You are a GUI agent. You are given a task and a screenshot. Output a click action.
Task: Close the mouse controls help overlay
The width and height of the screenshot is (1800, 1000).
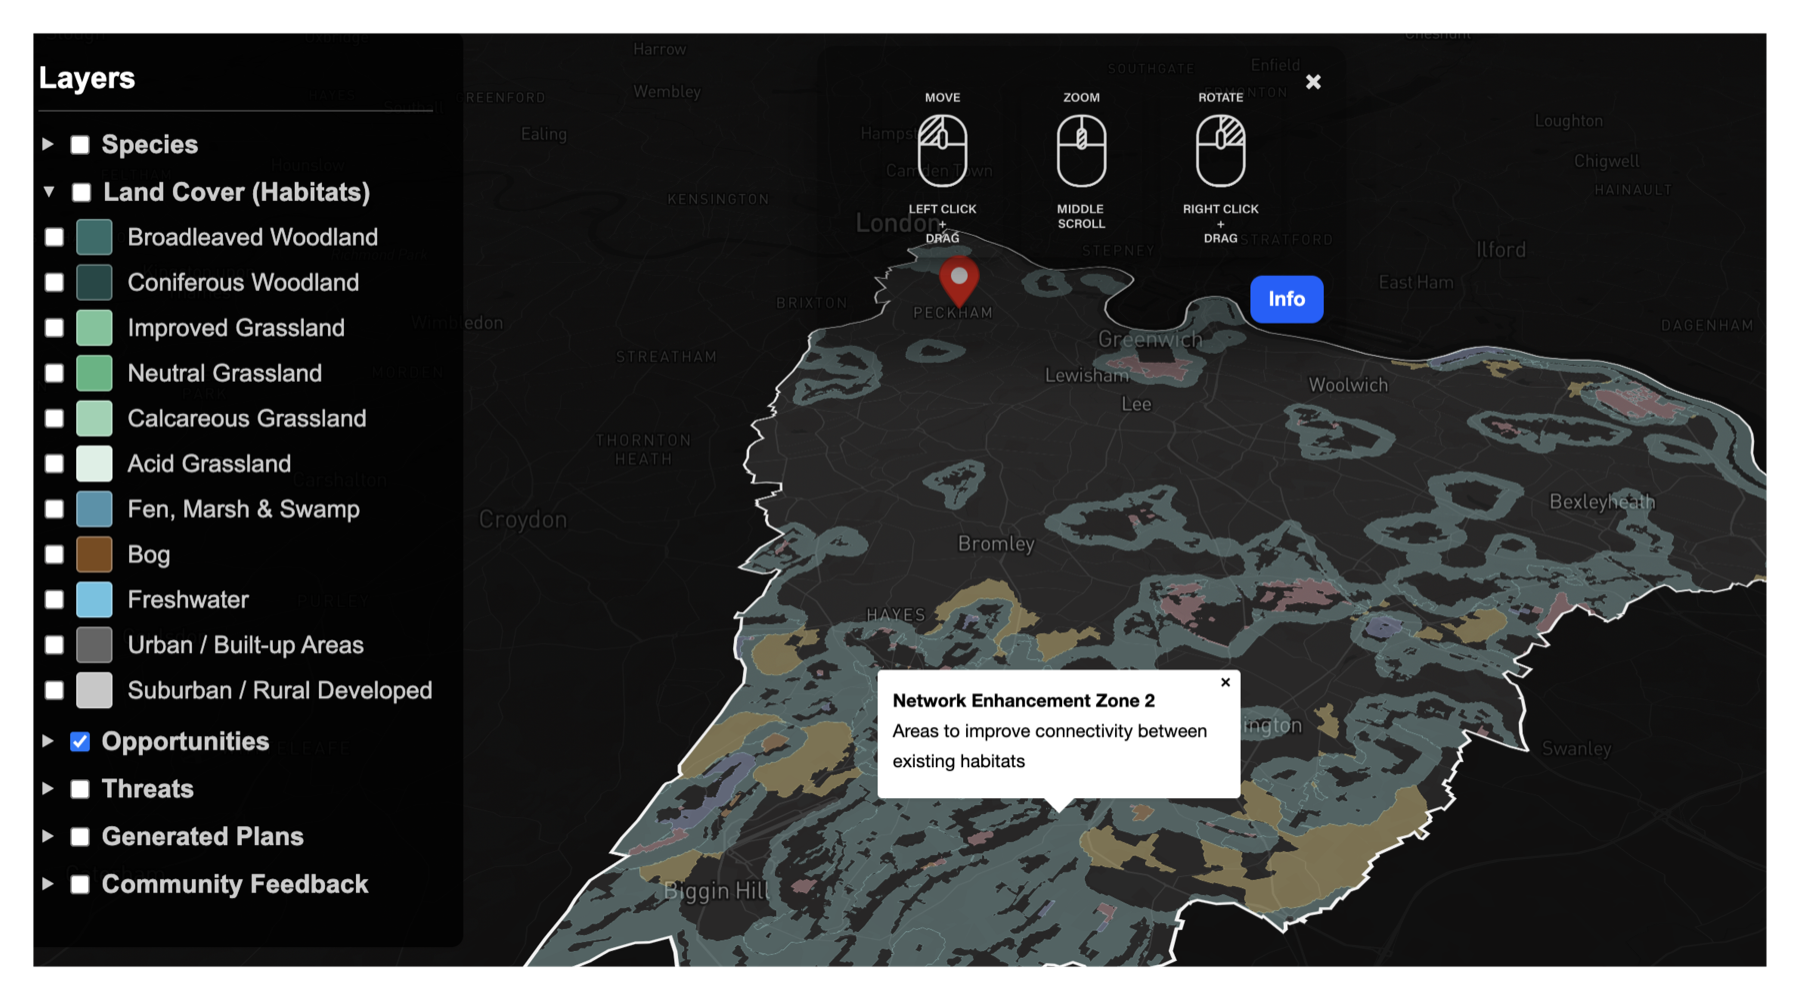[1313, 82]
